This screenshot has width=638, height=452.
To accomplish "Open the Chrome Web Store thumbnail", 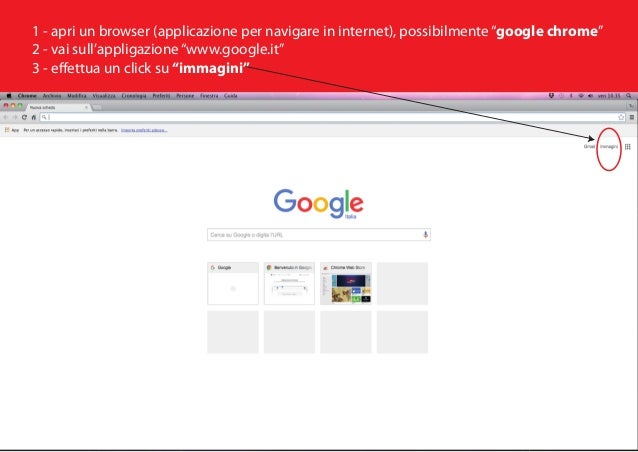I will pos(346,284).
